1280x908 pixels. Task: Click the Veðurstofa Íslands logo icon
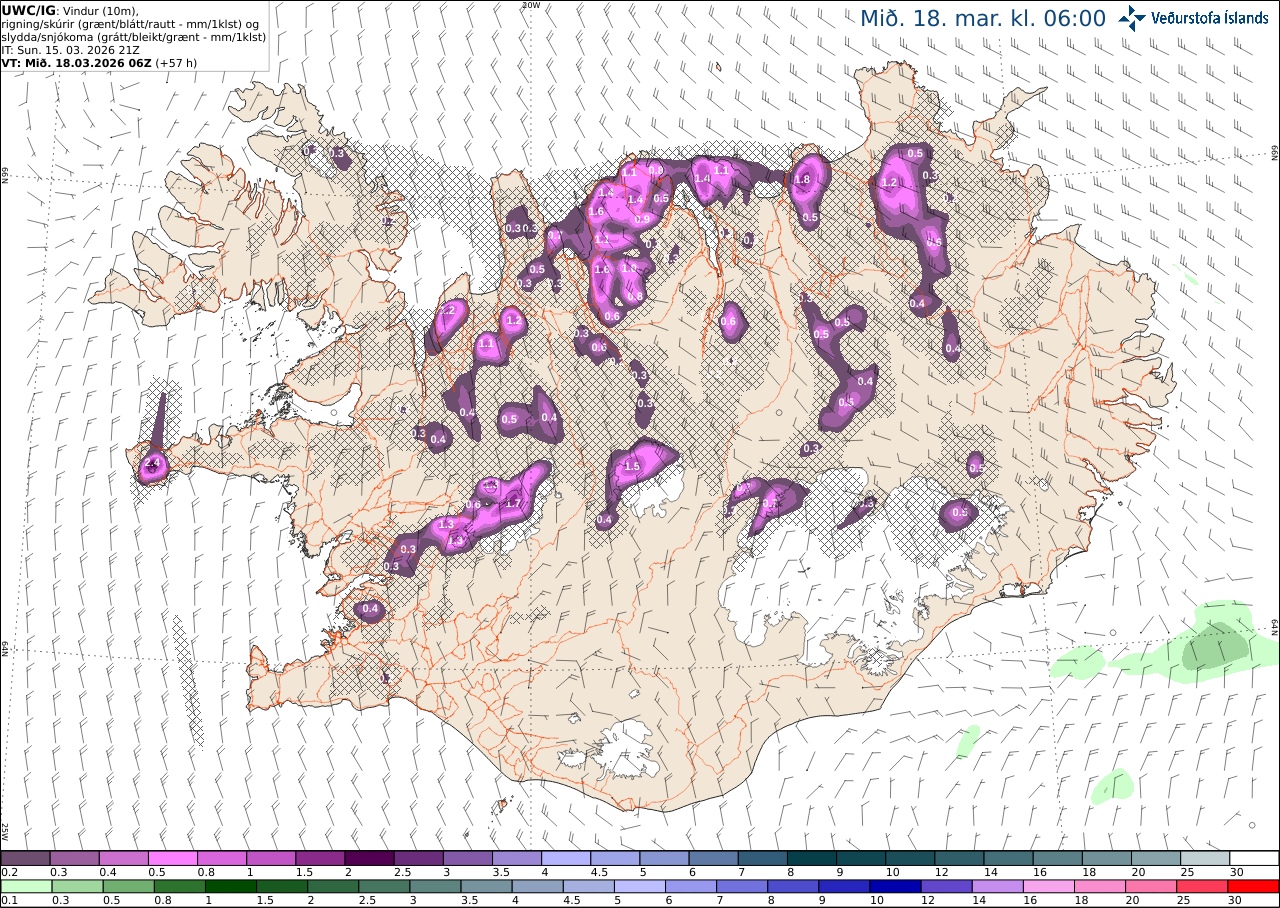1133,18
